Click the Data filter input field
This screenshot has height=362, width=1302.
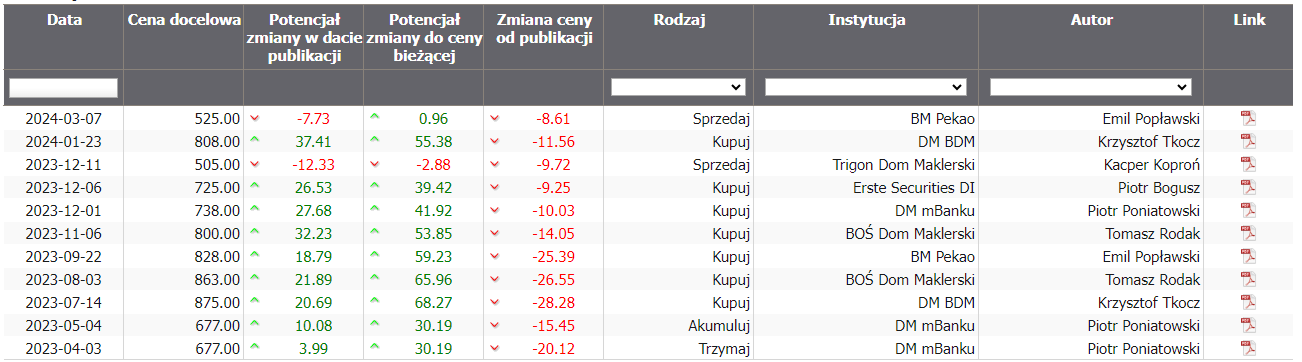[64, 88]
